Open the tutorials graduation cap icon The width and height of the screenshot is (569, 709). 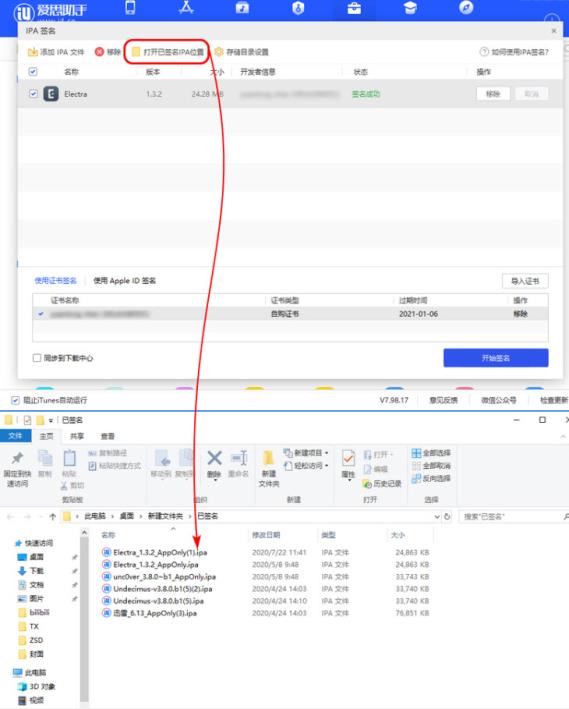pos(410,8)
